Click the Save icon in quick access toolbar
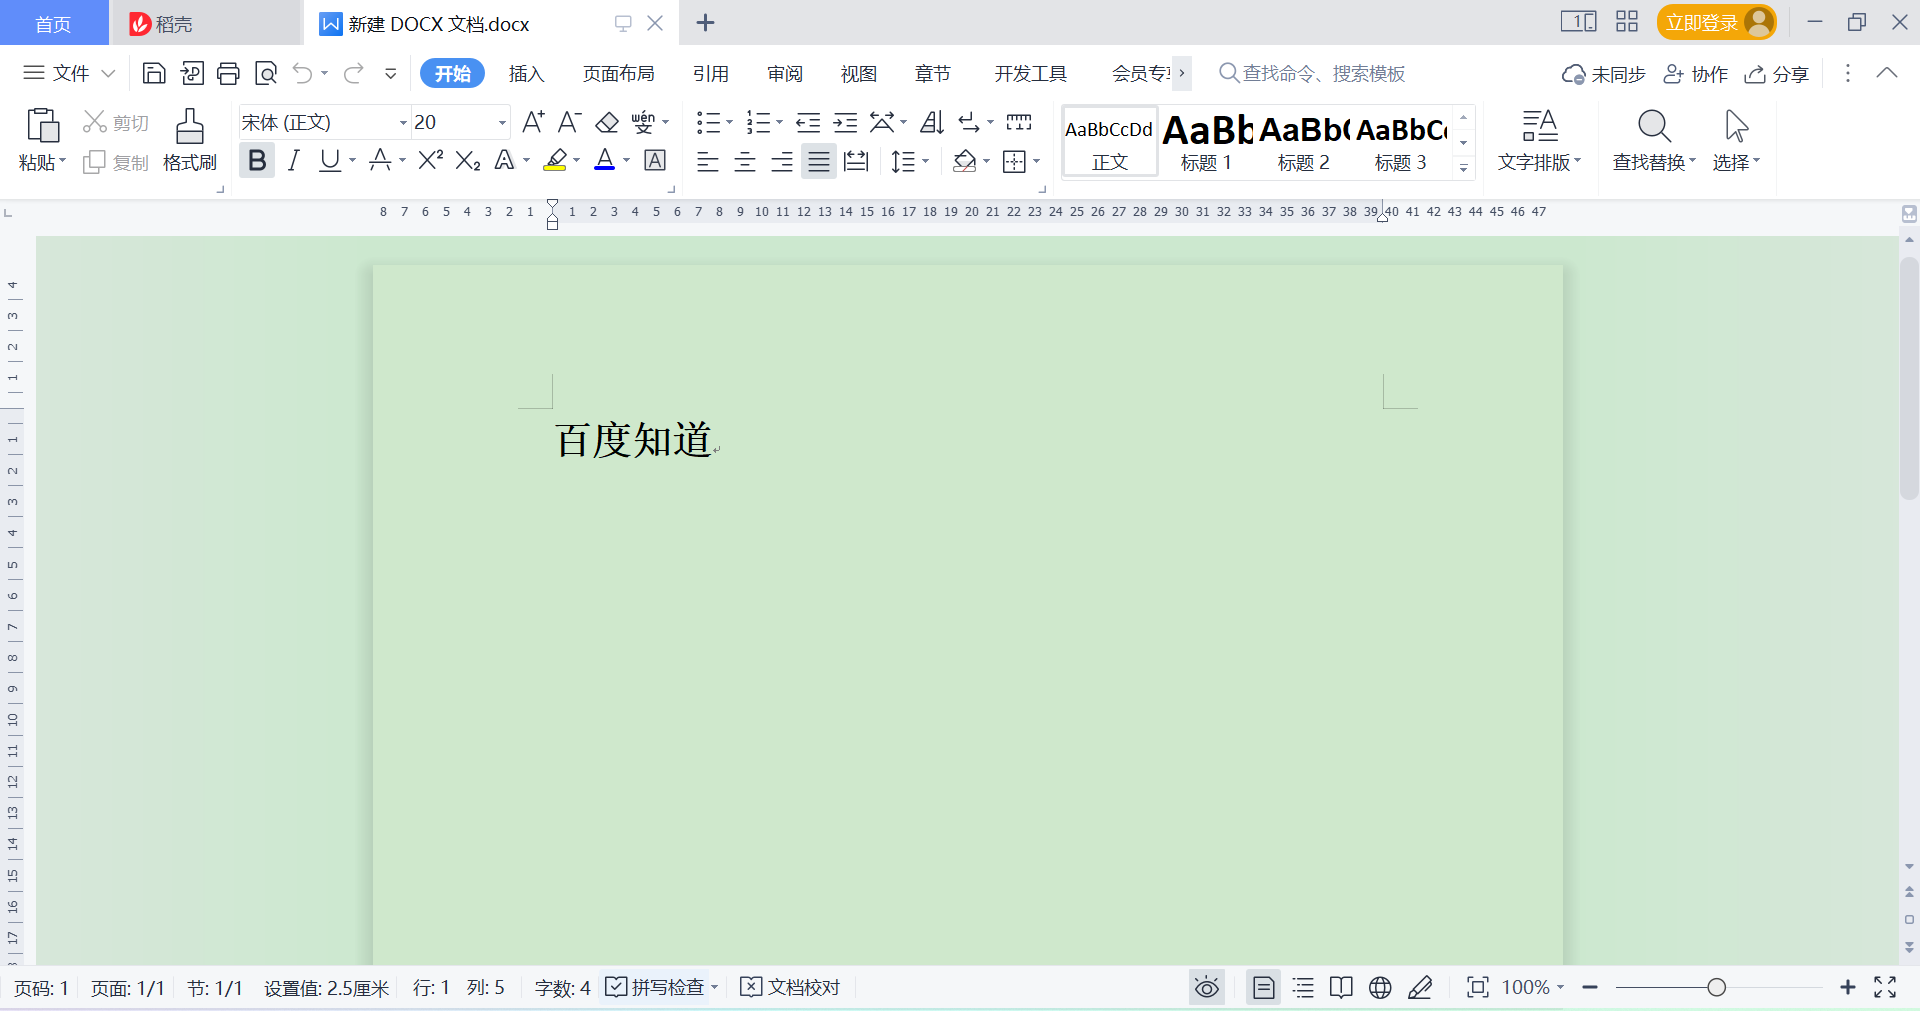Screen dimensions: 1920x1011 (x=154, y=73)
